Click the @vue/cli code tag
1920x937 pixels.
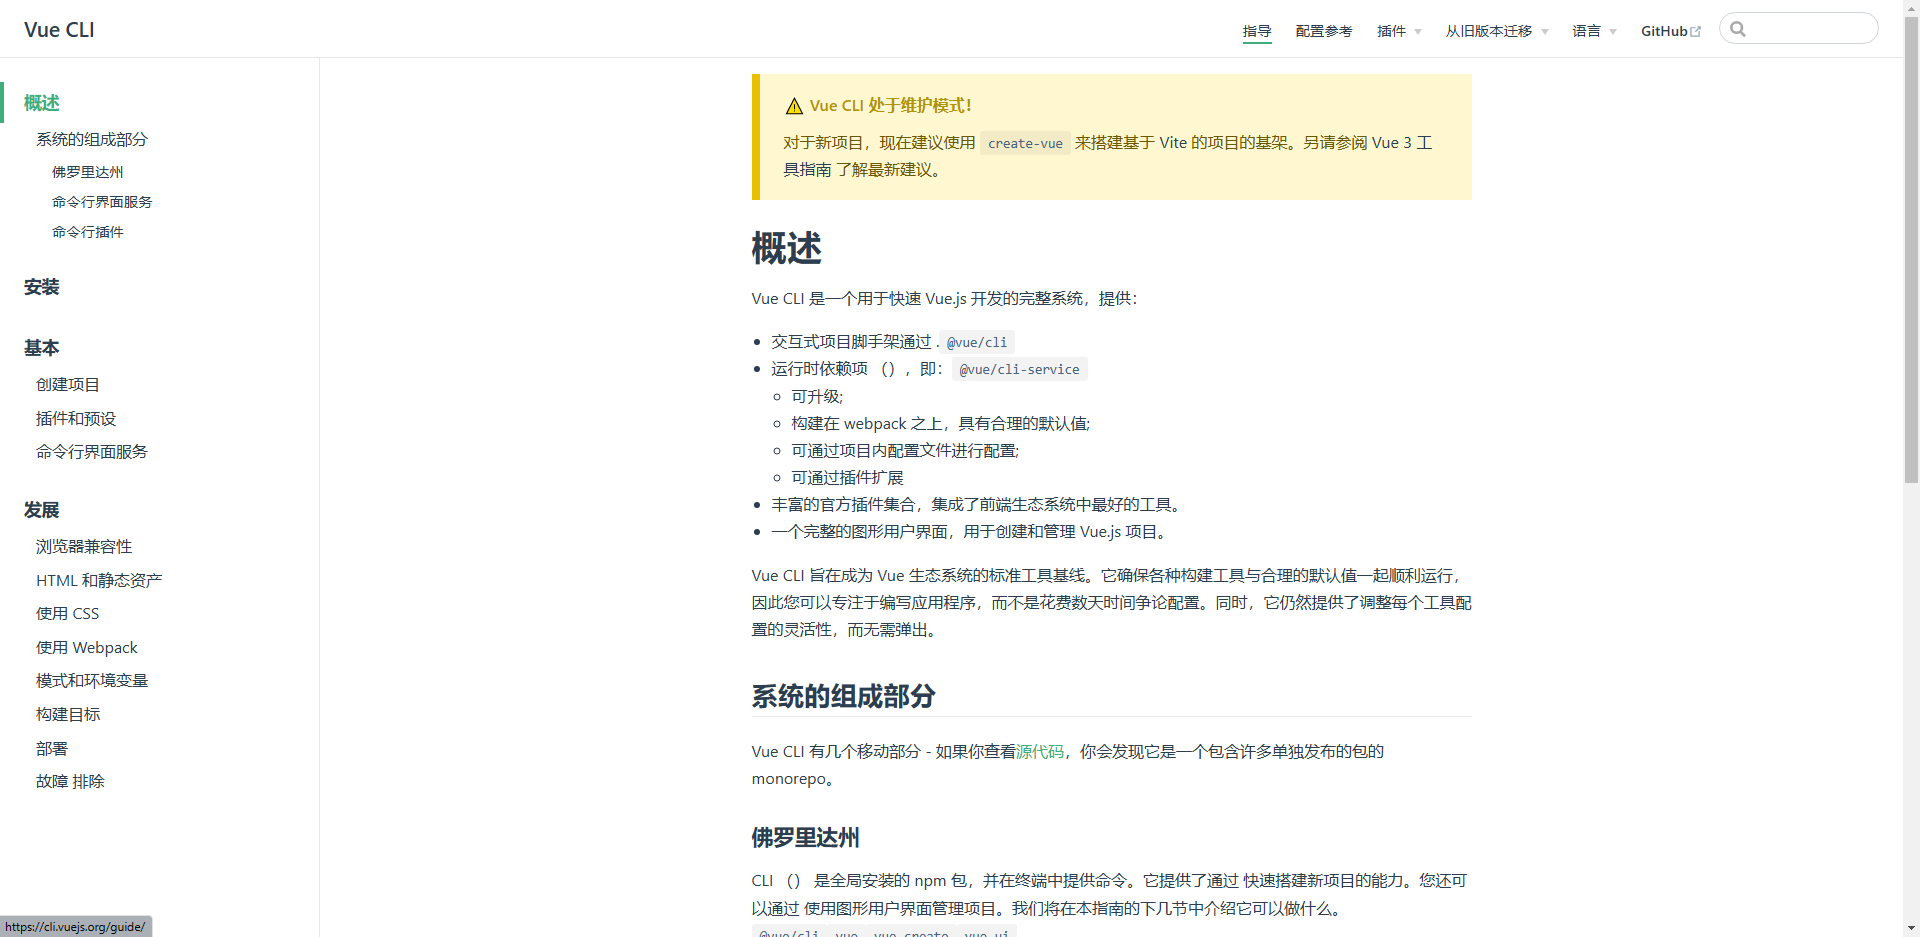point(977,342)
